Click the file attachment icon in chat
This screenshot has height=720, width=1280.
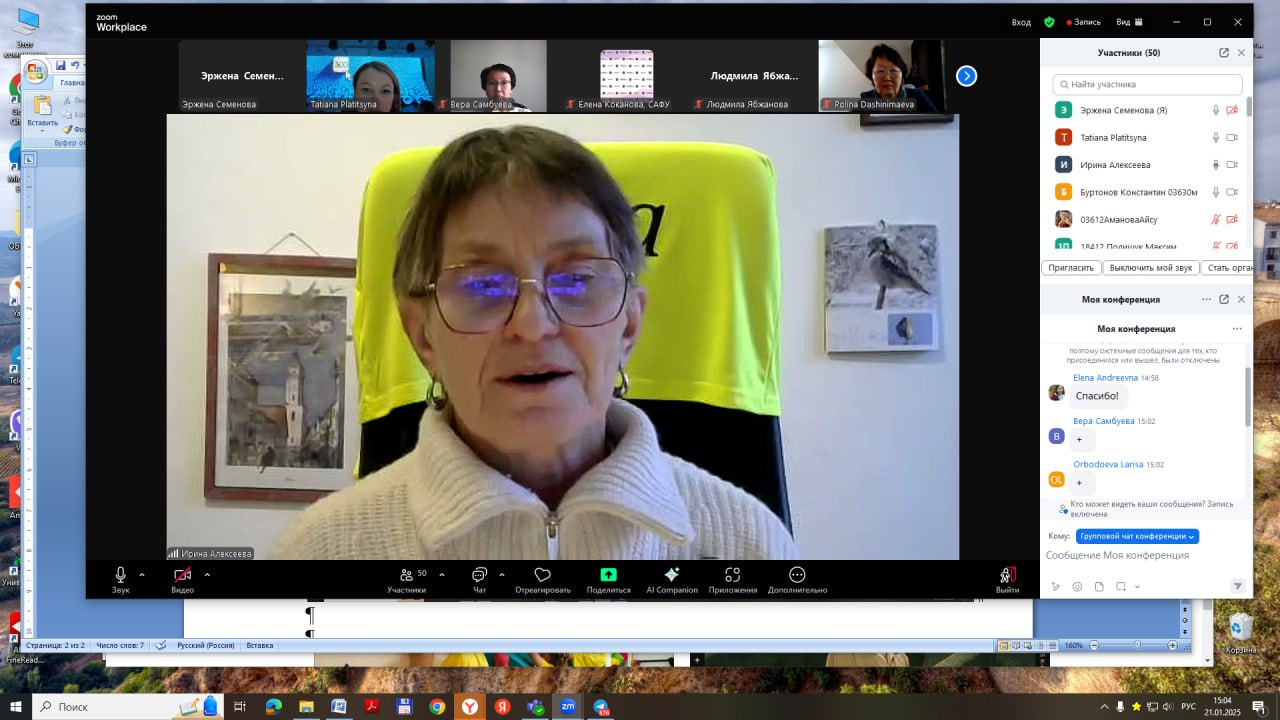point(1099,586)
